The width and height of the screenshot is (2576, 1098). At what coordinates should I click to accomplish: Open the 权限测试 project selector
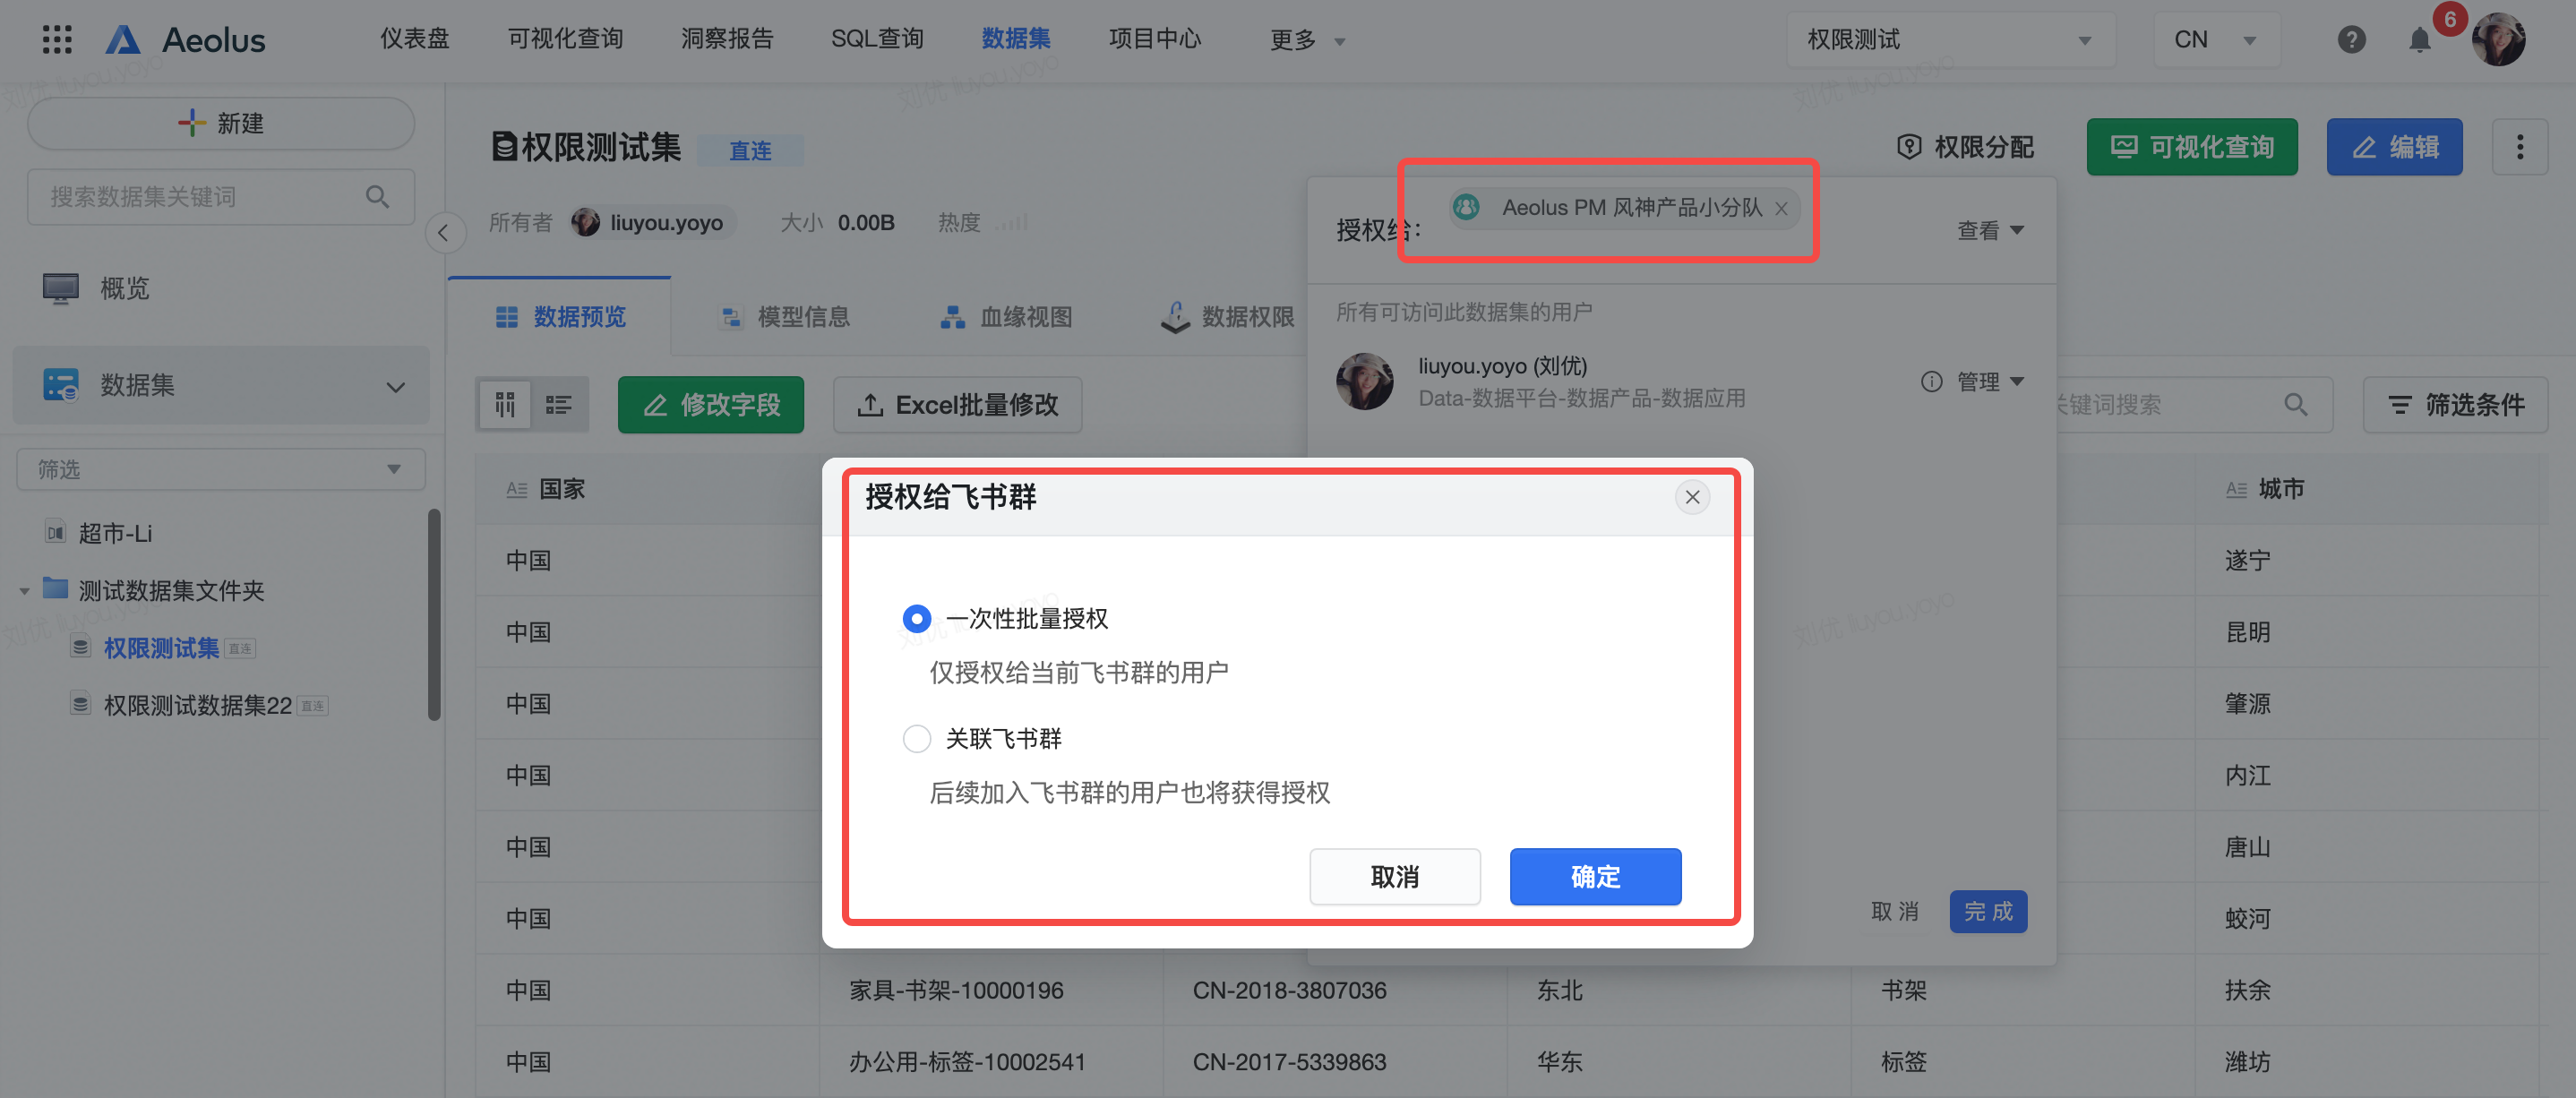click(1948, 40)
